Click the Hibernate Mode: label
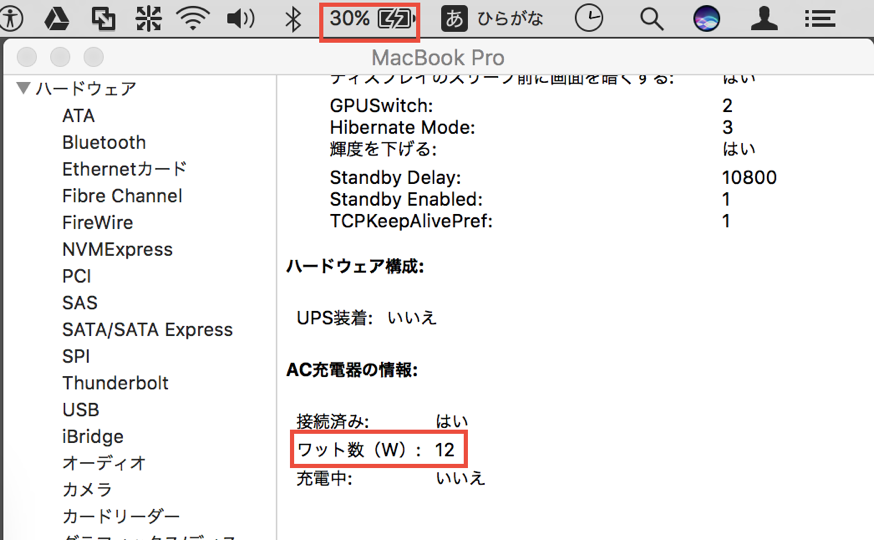The image size is (874, 540). tap(402, 127)
